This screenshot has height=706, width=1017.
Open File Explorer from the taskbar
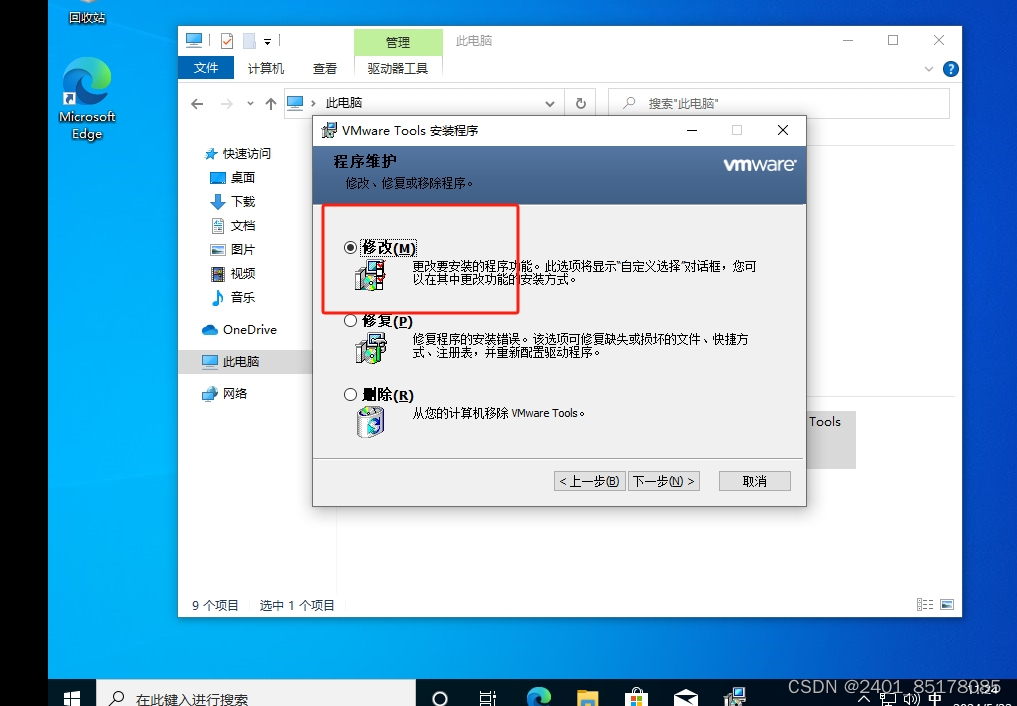[x=588, y=698]
